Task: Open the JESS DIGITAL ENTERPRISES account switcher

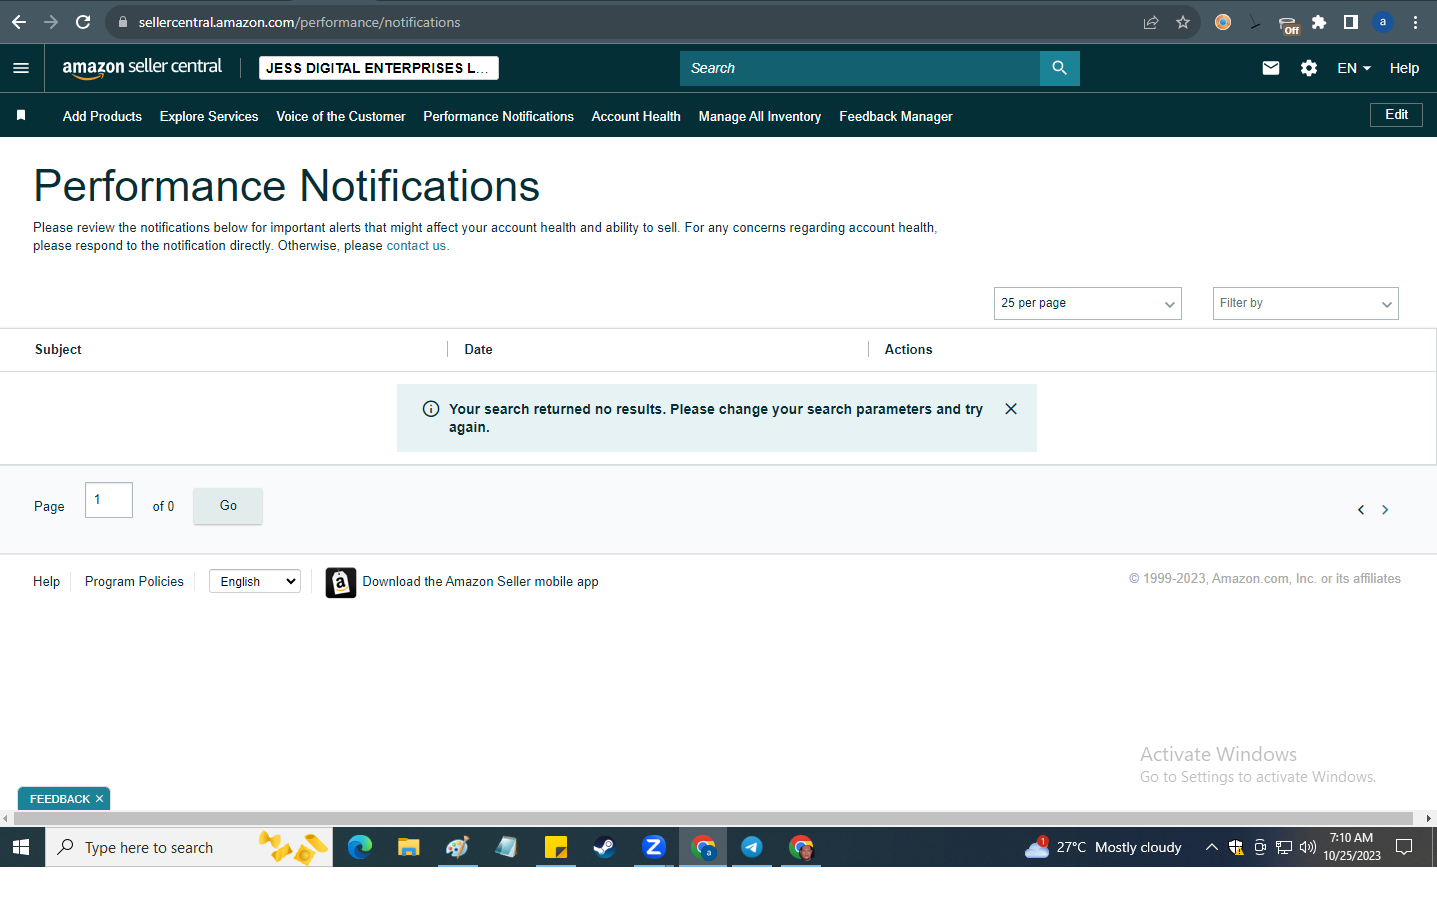Action: tap(379, 68)
